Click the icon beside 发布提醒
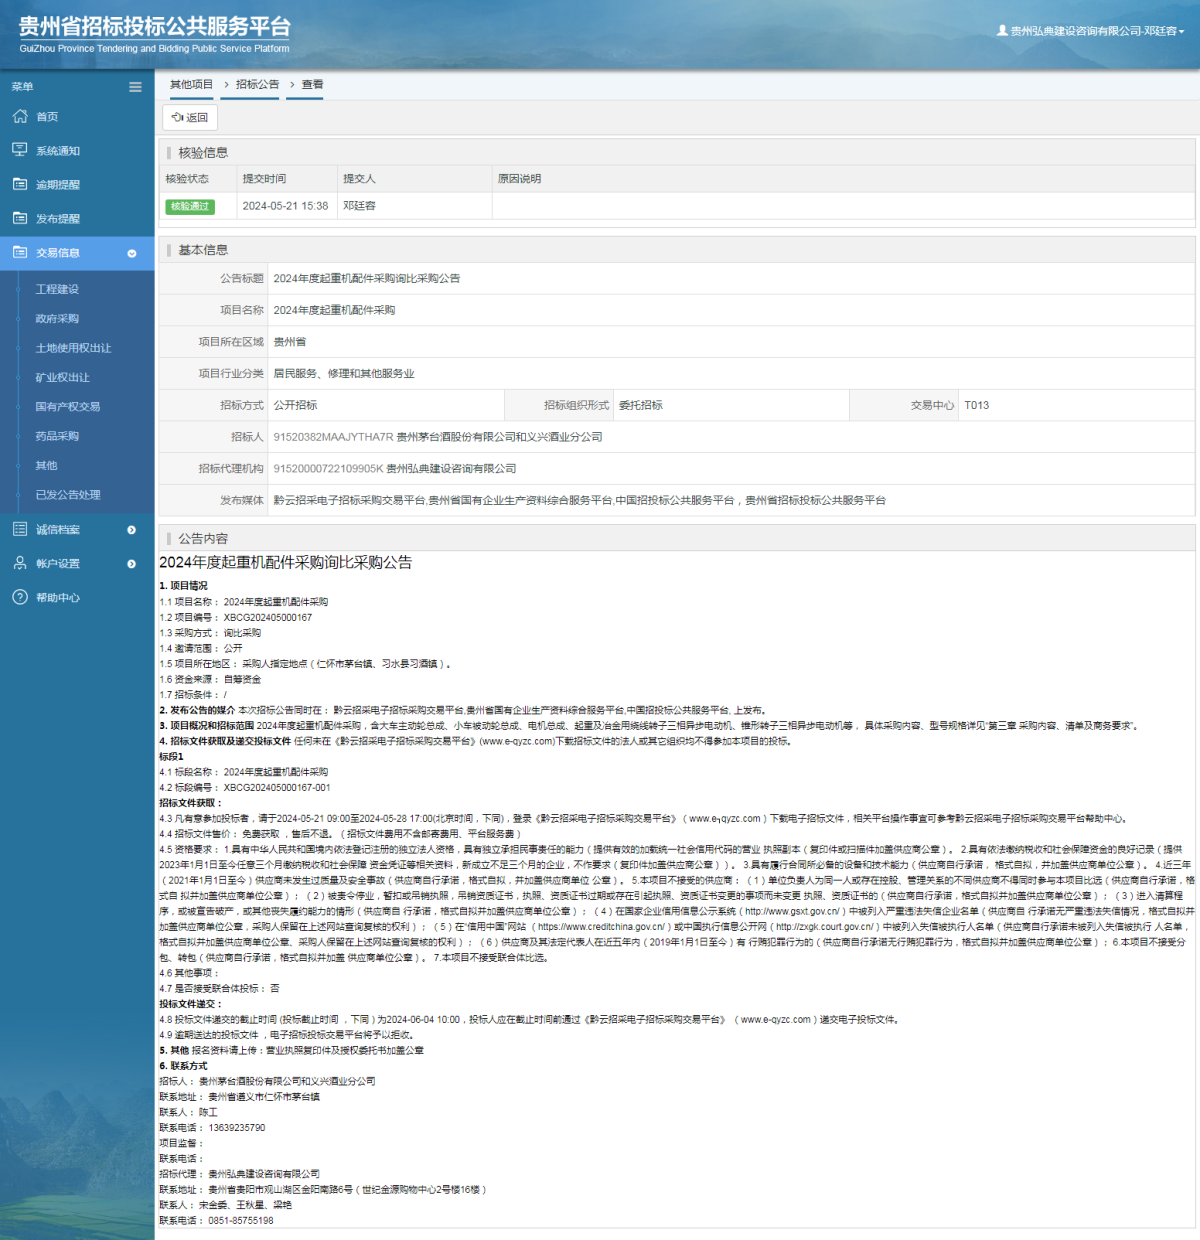The height and width of the screenshot is (1240, 1200). (x=20, y=218)
